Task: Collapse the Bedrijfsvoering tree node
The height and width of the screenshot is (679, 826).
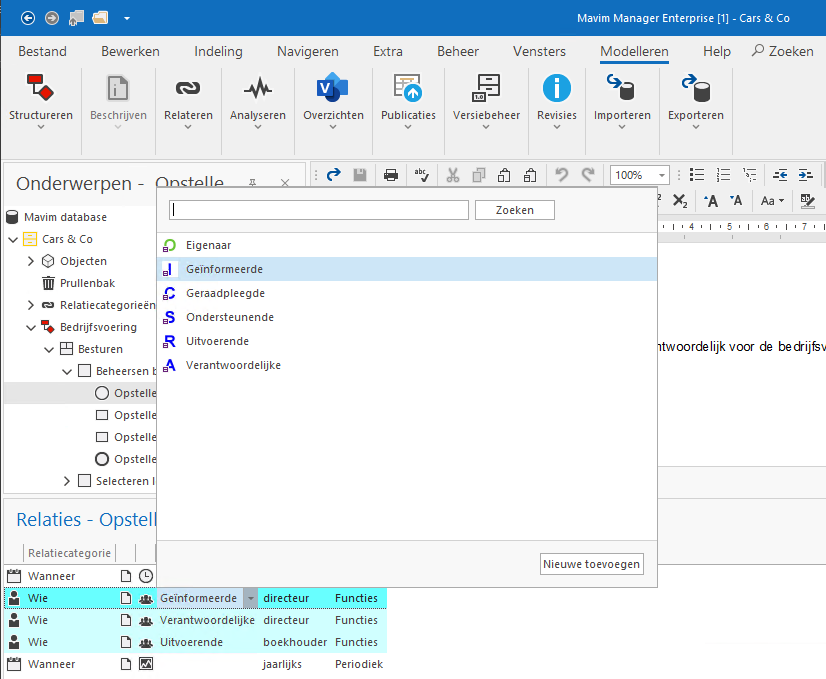Action: coord(31,327)
